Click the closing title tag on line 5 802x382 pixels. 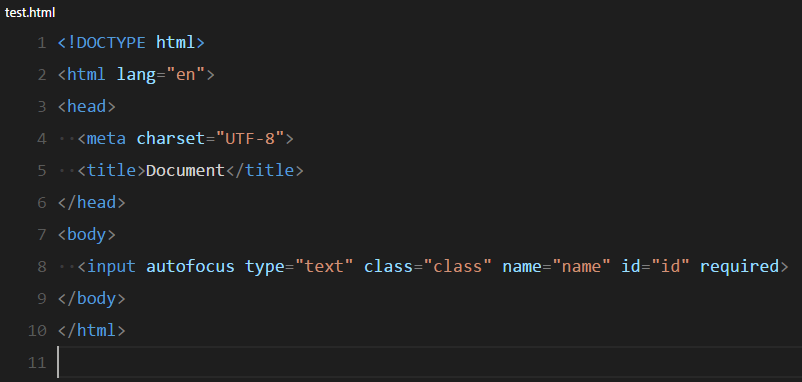pos(265,171)
